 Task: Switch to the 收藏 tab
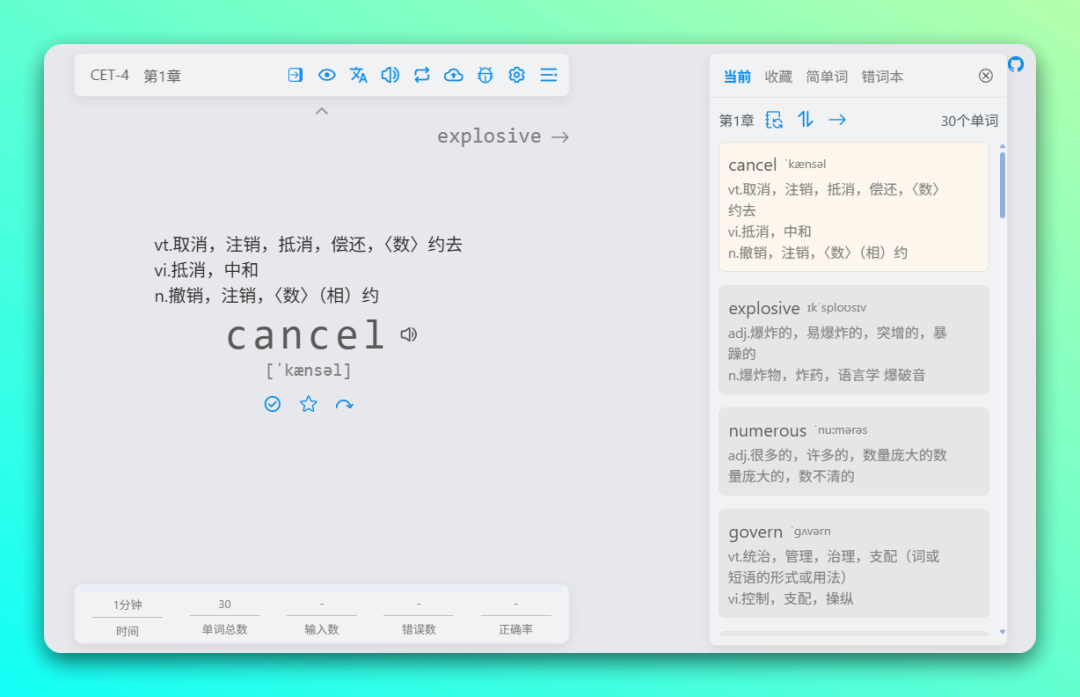click(778, 76)
